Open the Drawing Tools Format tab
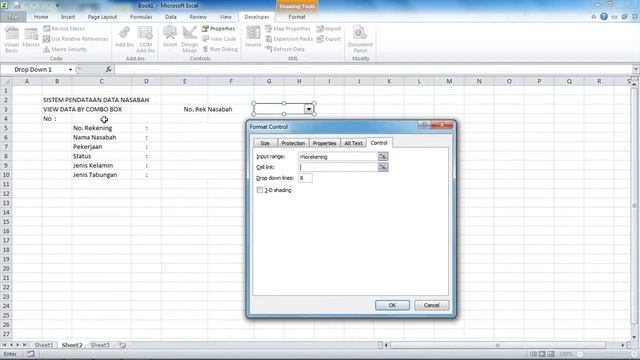The height and width of the screenshot is (360, 640). coord(297,17)
